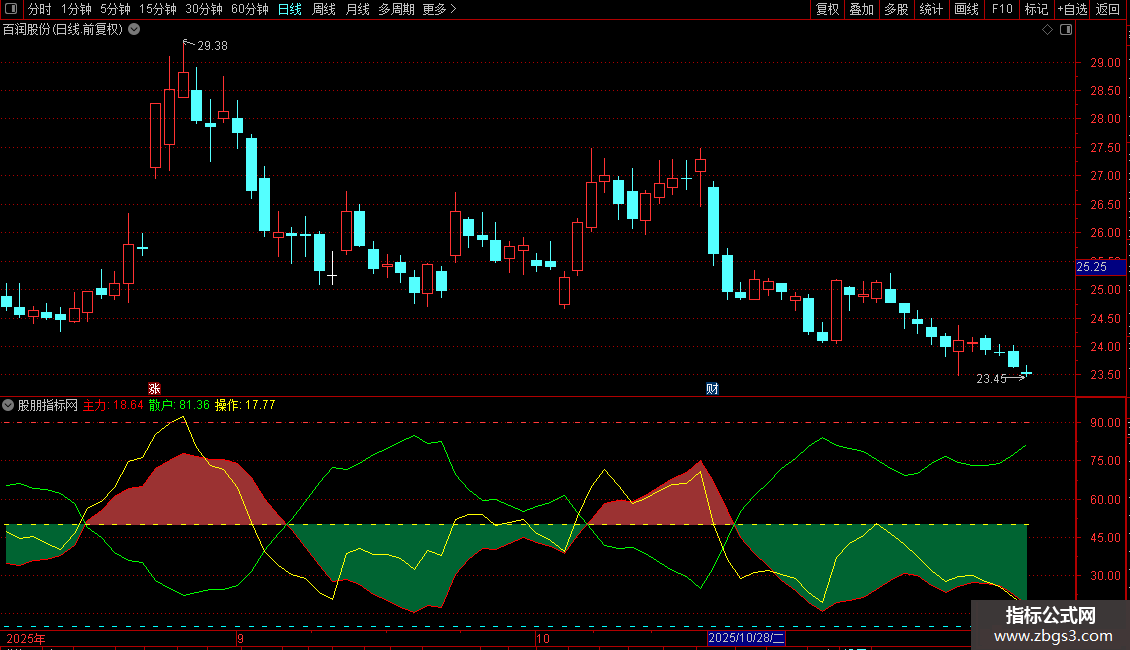Select the 60分钟 period
This screenshot has height=650, width=1130.
(250, 9)
